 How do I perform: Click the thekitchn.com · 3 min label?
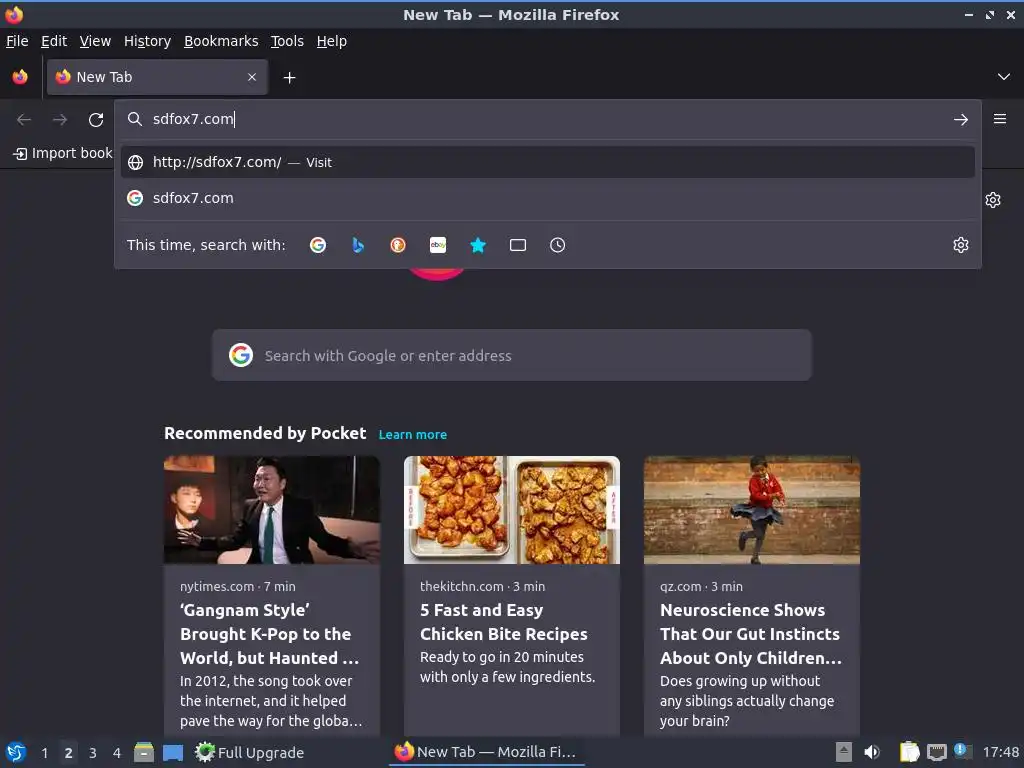point(482,586)
